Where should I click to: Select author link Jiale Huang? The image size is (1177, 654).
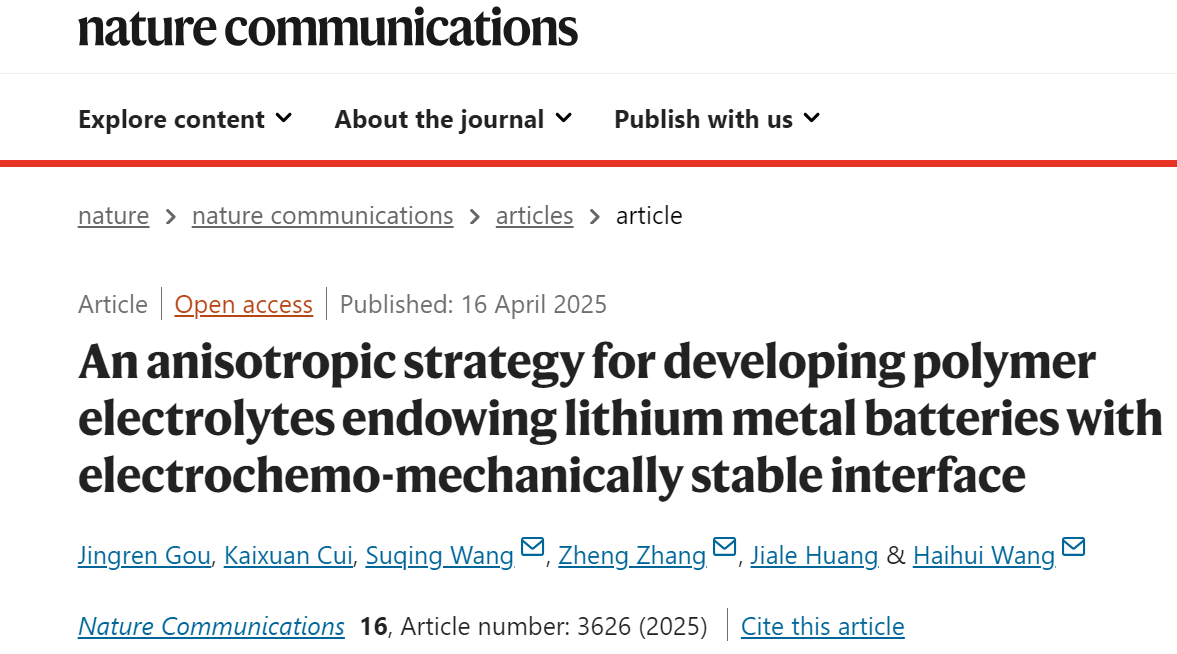(814, 556)
